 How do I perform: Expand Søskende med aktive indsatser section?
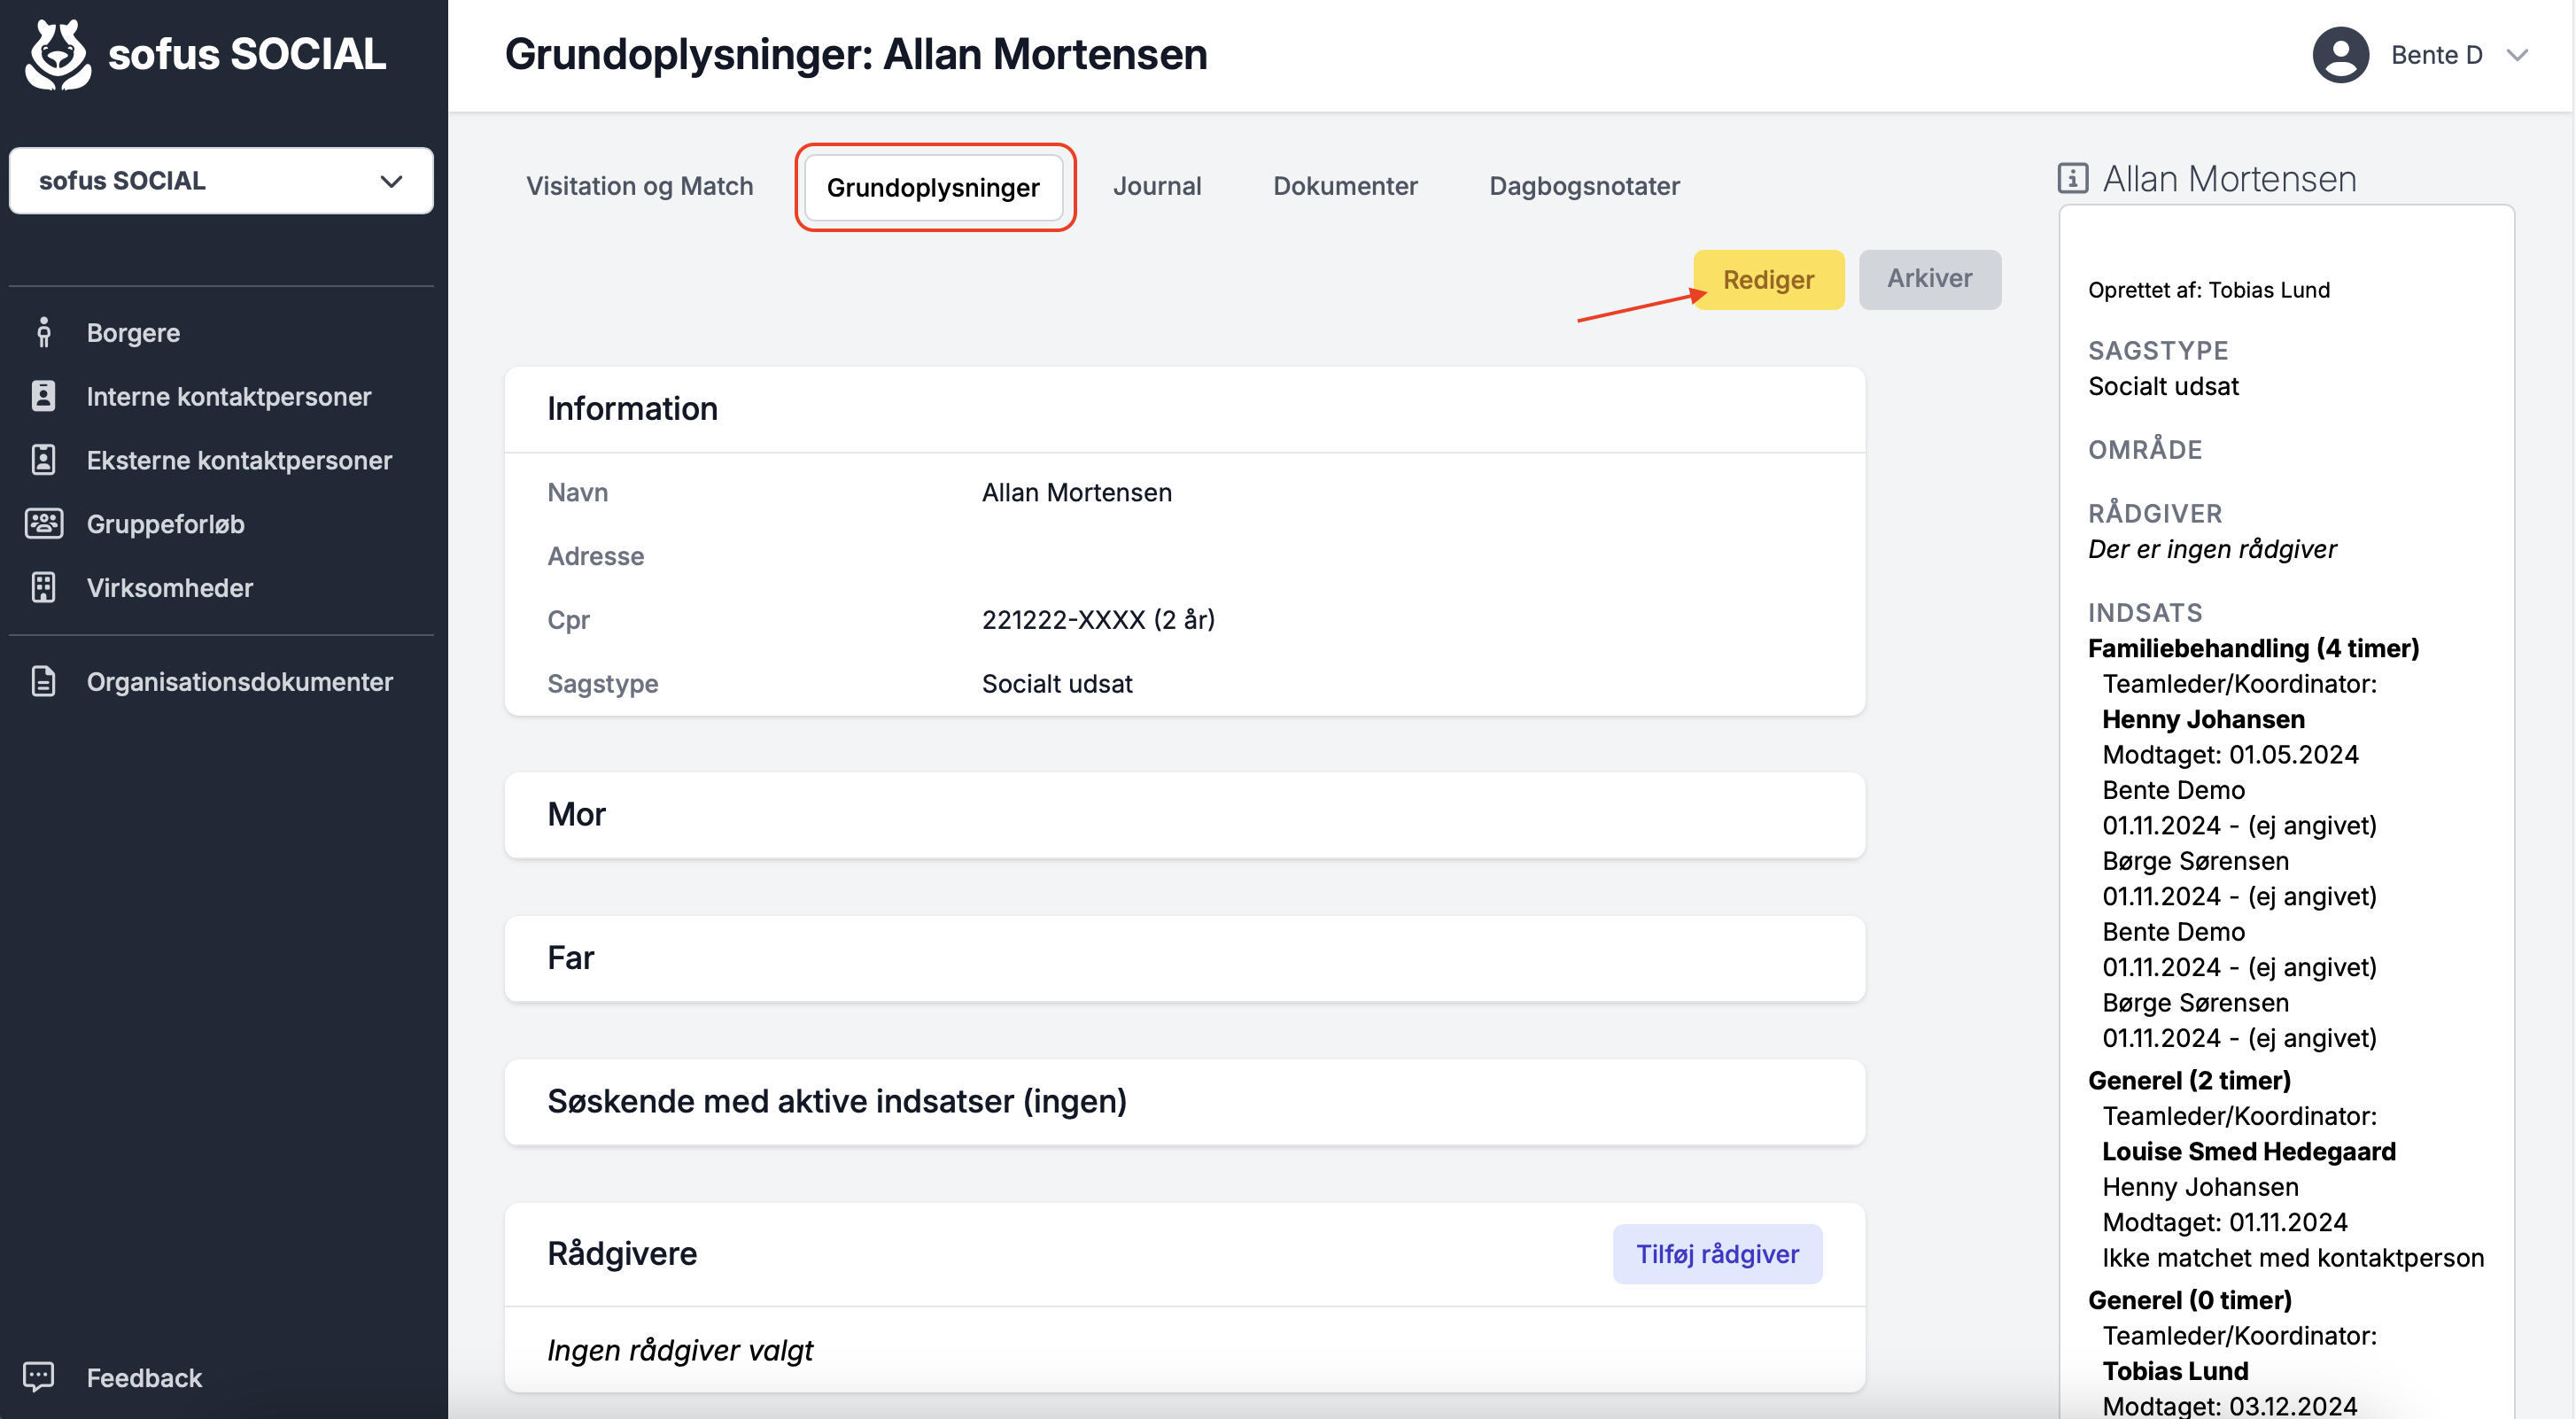click(x=1184, y=1101)
